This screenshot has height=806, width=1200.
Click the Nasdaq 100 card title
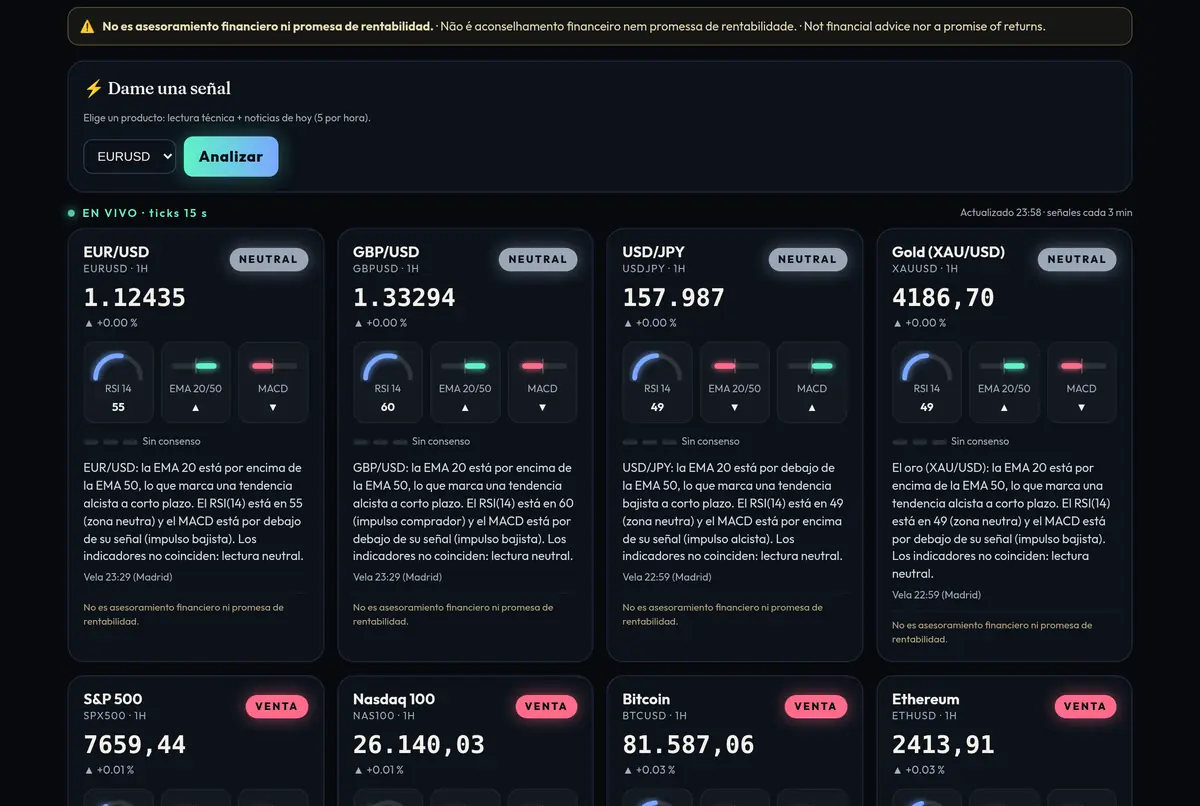(x=394, y=699)
